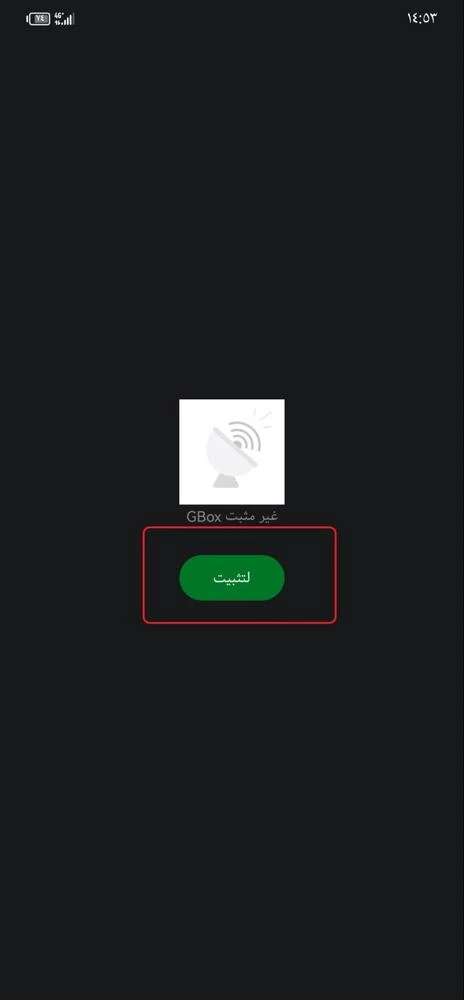Tap the signal strength bars icon
The image size is (464, 1000).
tap(68, 19)
